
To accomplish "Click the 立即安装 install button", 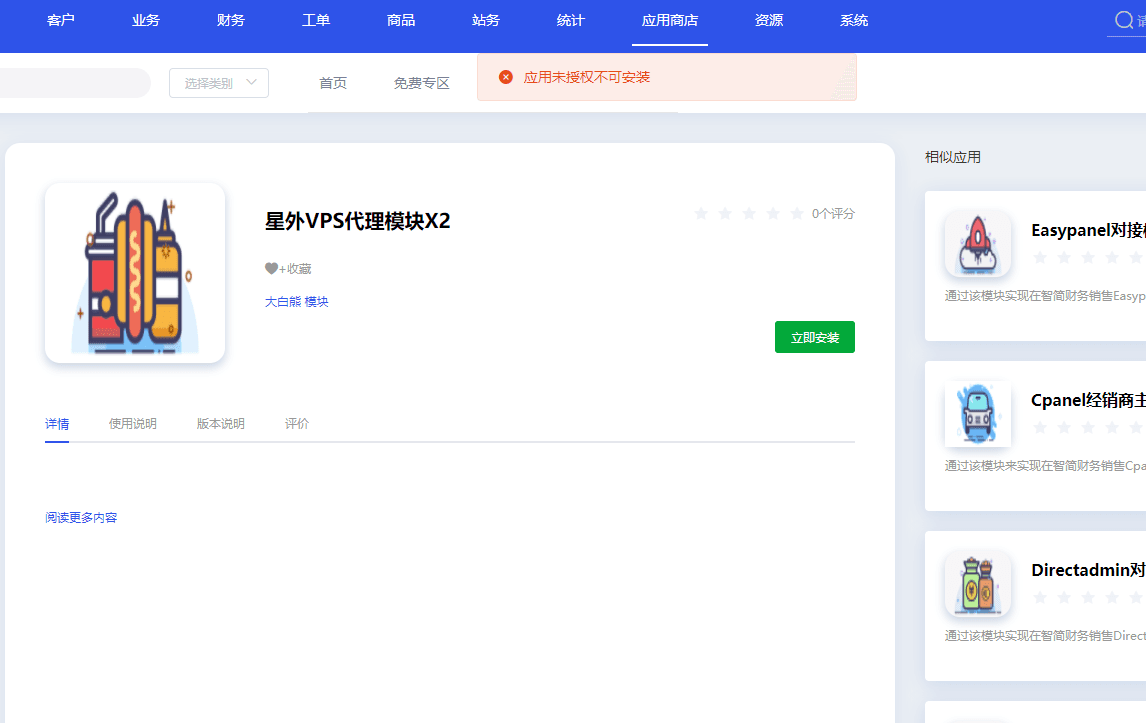I will (815, 337).
